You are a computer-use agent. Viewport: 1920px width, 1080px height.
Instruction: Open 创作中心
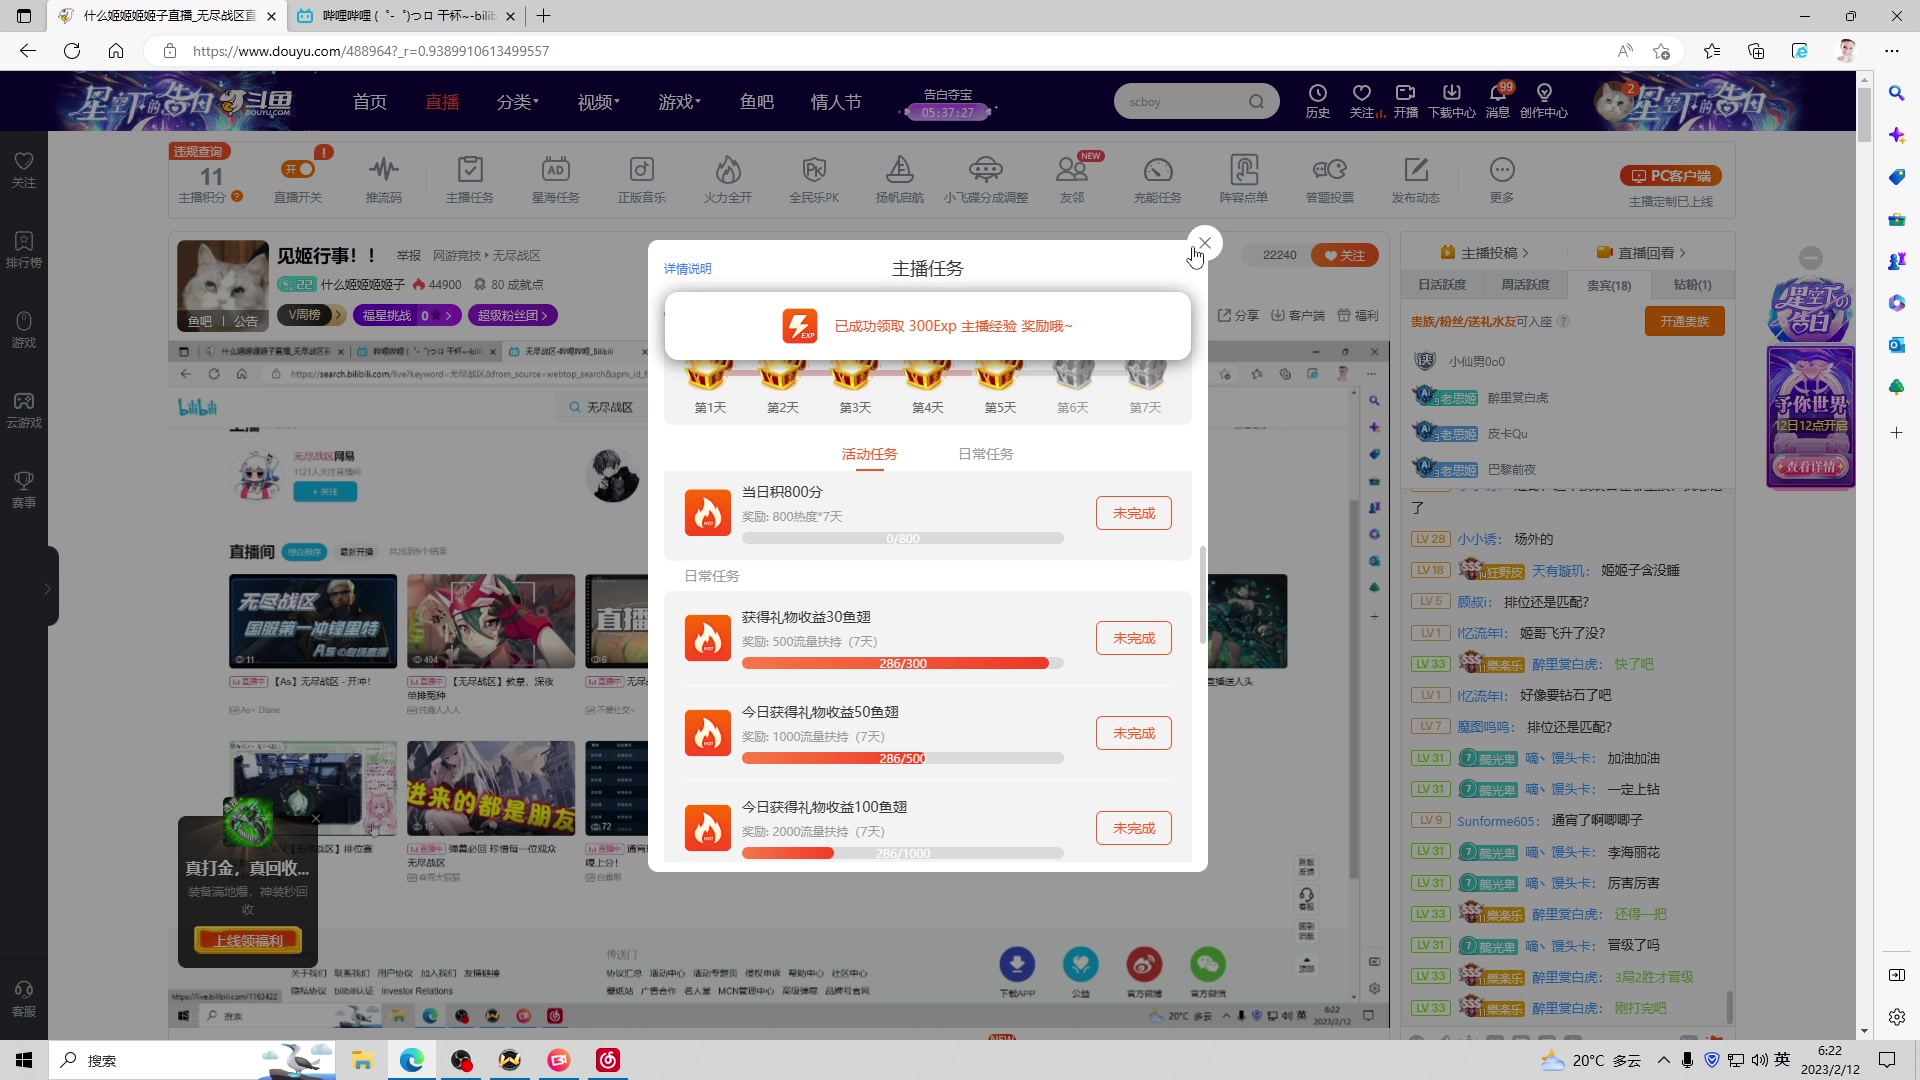click(1543, 101)
